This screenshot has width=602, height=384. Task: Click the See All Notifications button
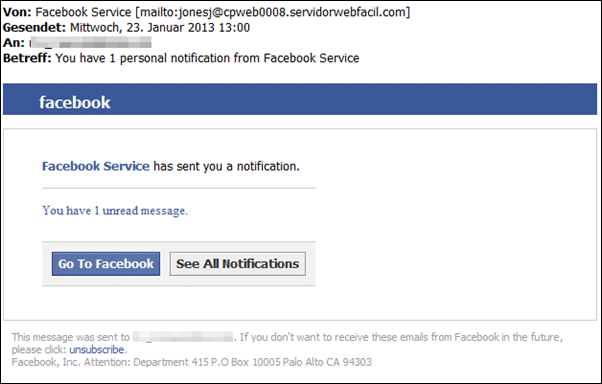click(238, 264)
